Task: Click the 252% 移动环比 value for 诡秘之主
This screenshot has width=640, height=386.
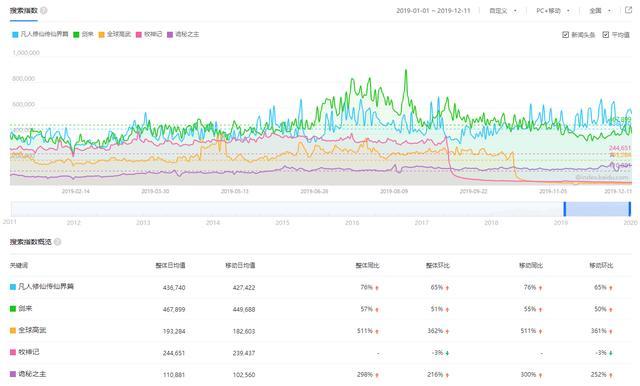Action: click(599, 374)
